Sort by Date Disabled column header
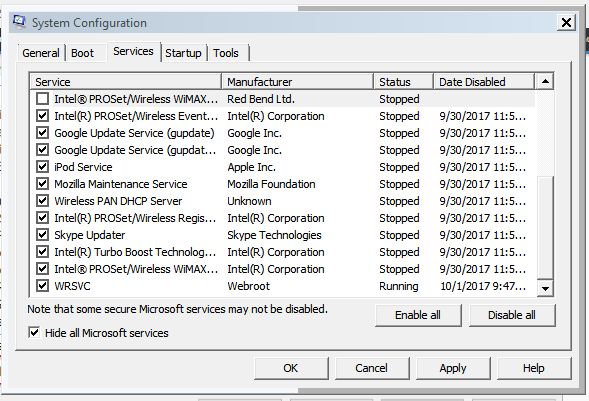The height and width of the screenshot is (401, 589). (x=484, y=82)
